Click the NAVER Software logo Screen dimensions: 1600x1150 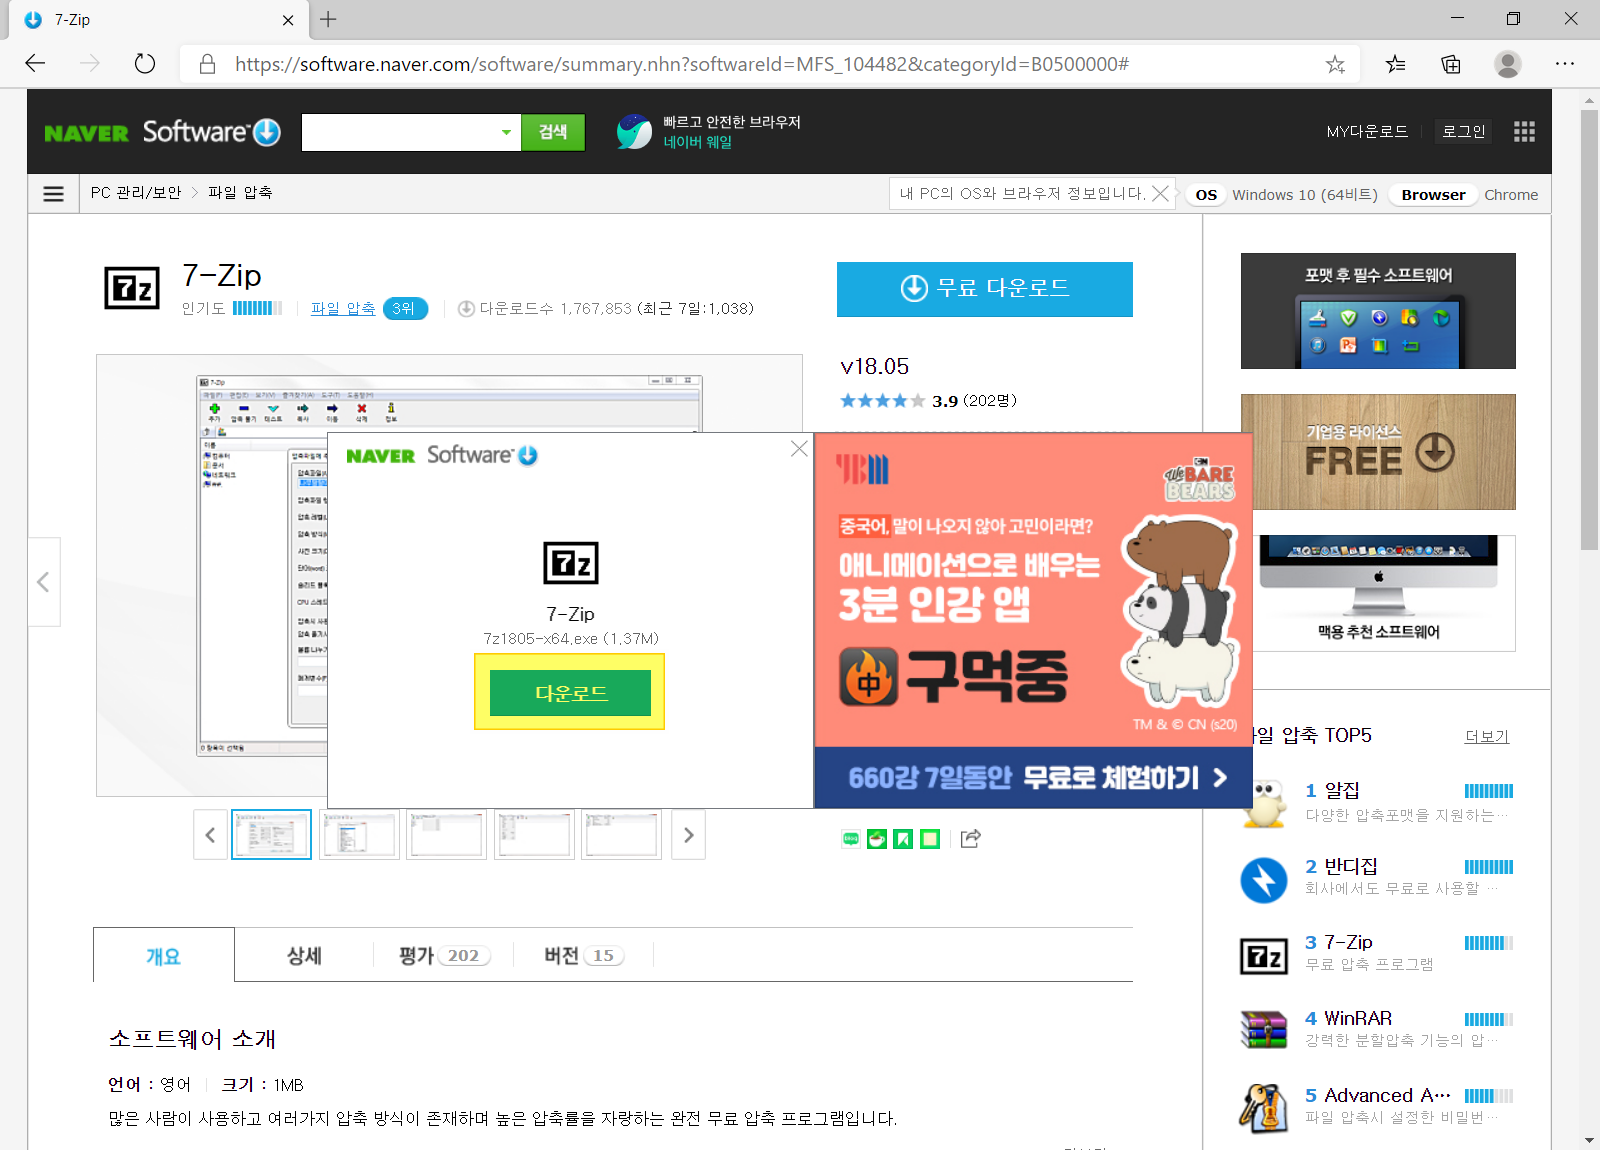pos(163,132)
